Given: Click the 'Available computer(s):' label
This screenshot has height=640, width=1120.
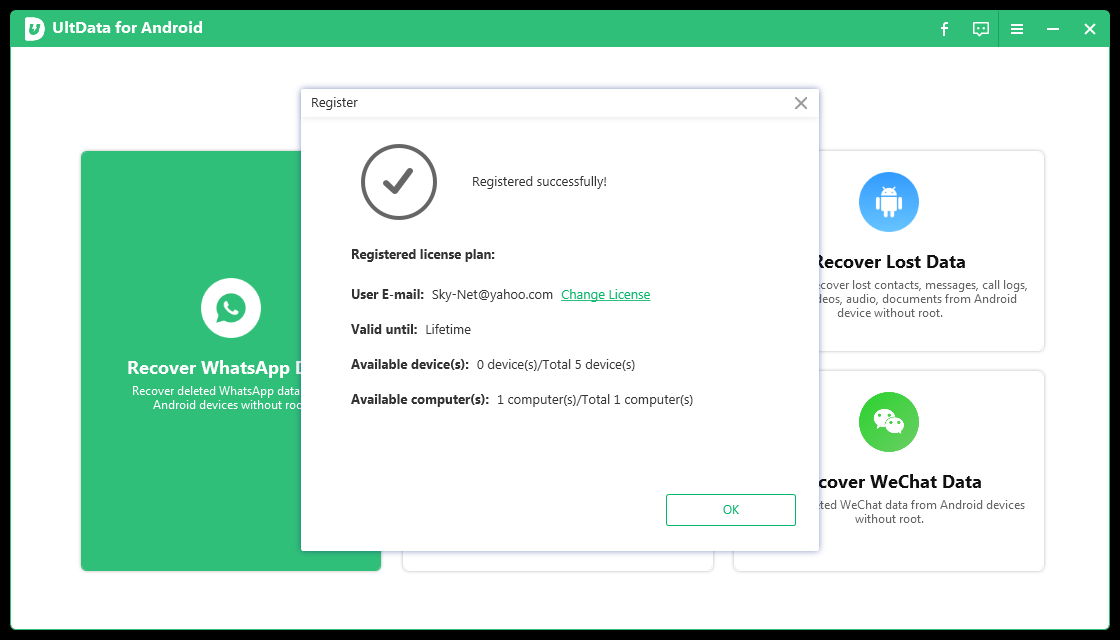Looking at the screenshot, I should [x=420, y=399].
